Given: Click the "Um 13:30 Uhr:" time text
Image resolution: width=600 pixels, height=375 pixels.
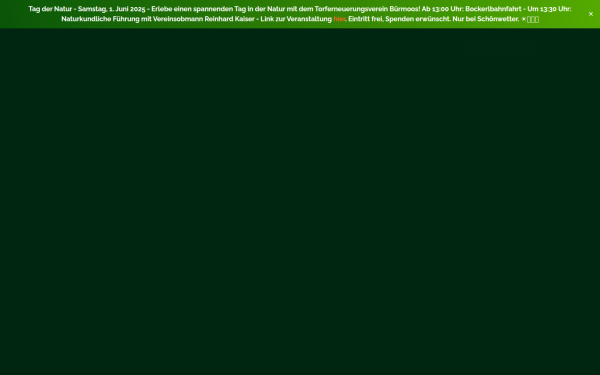Looking at the screenshot, I should tap(549, 9).
